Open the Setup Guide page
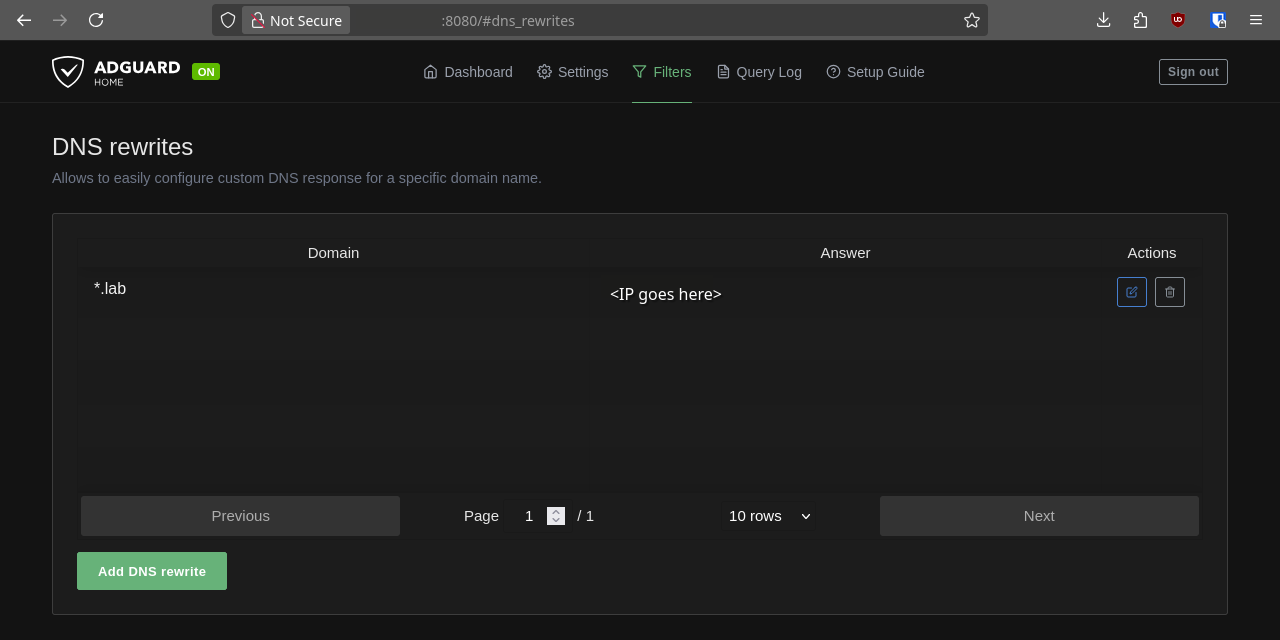The height and width of the screenshot is (640, 1280). (875, 72)
